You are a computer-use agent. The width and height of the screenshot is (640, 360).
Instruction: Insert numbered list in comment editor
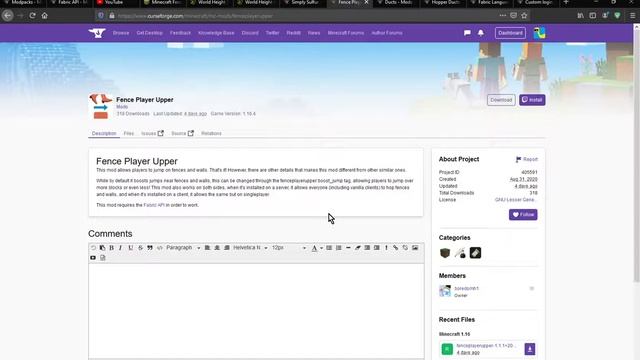(x=339, y=248)
